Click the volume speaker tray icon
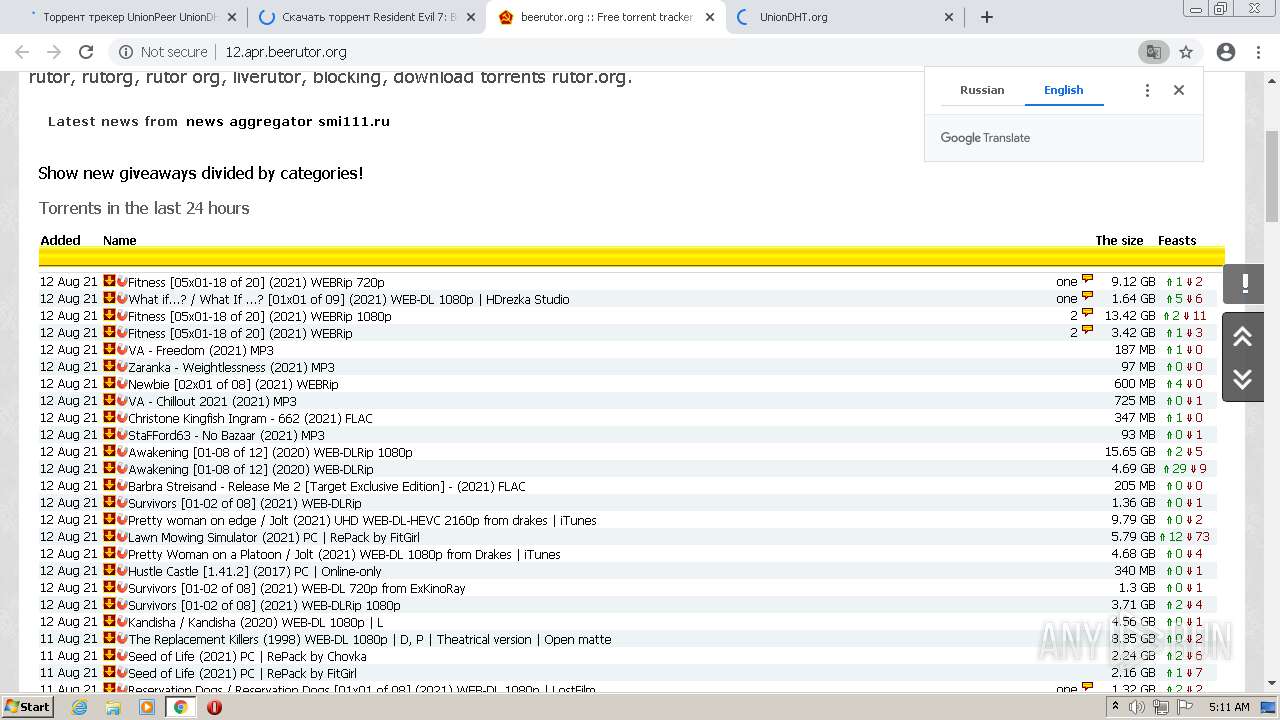This screenshot has width=1280, height=720. [1137, 707]
